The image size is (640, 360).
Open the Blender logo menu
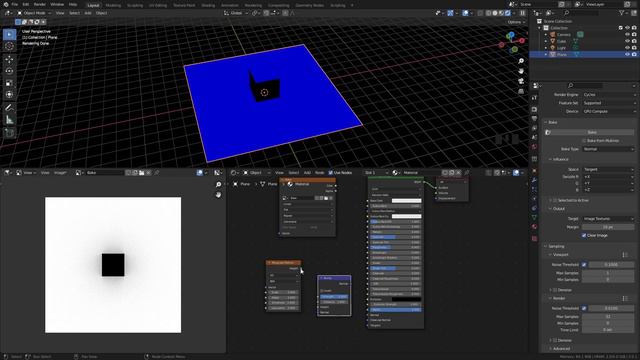tap(5, 4)
